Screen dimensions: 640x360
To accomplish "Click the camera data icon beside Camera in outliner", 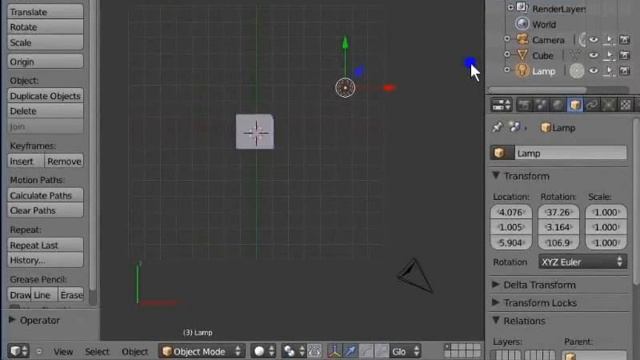I will (x=583, y=40).
